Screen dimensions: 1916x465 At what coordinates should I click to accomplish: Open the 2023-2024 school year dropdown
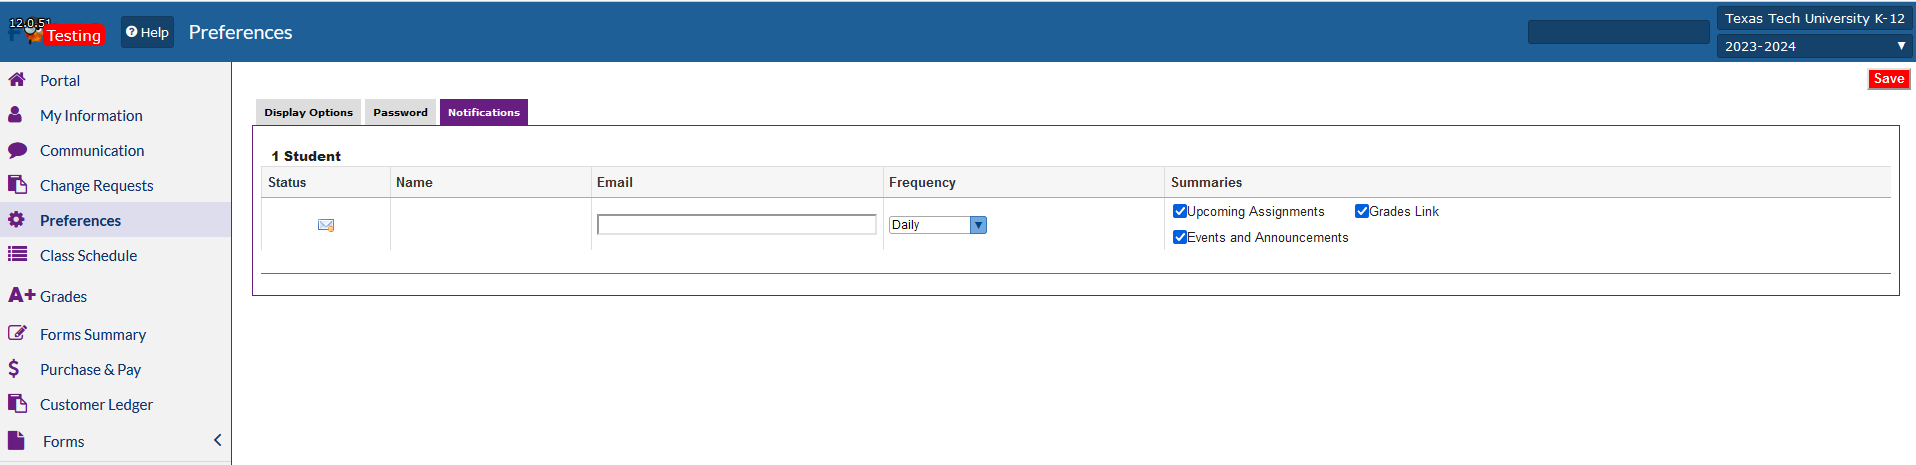[x=1814, y=46]
